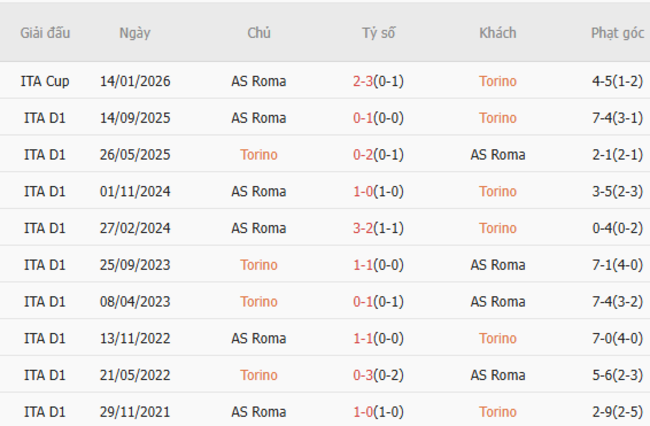The image size is (650, 426).
Task: Click the 29/11/2021 match date
Action: click(x=135, y=411)
